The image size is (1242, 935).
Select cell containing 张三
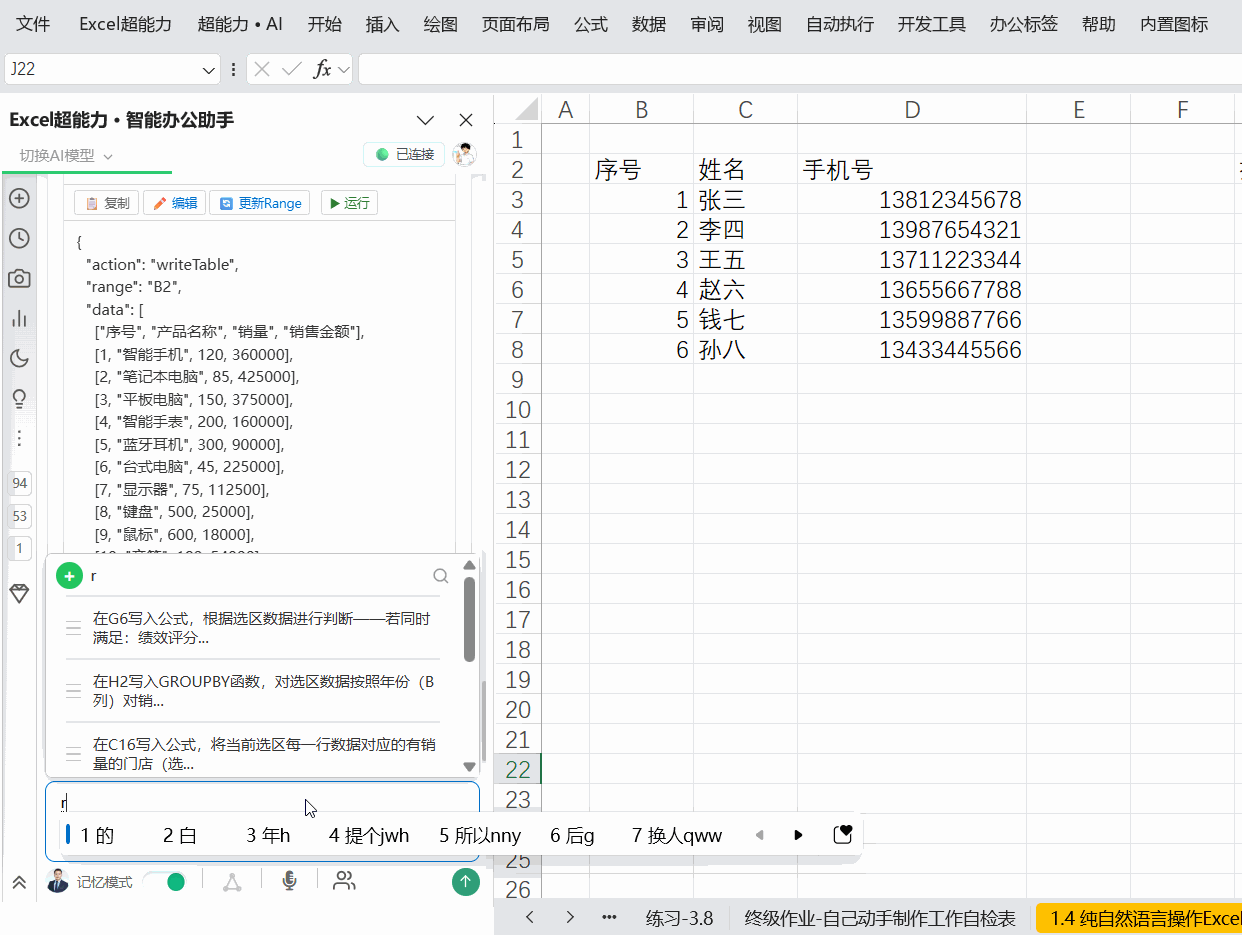pyautogui.click(x=745, y=200)
